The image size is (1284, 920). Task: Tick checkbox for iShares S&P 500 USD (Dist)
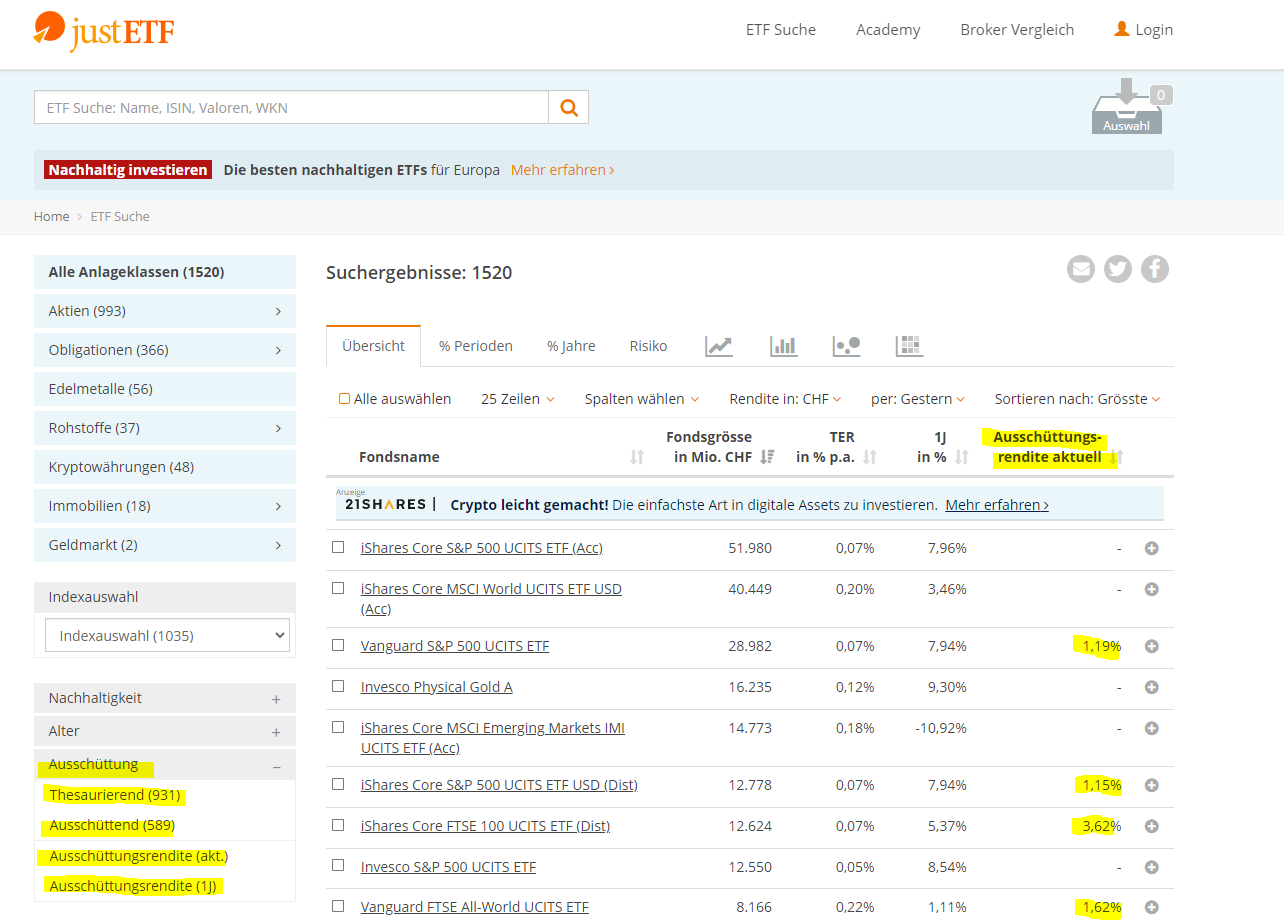(x=338, y=784)
